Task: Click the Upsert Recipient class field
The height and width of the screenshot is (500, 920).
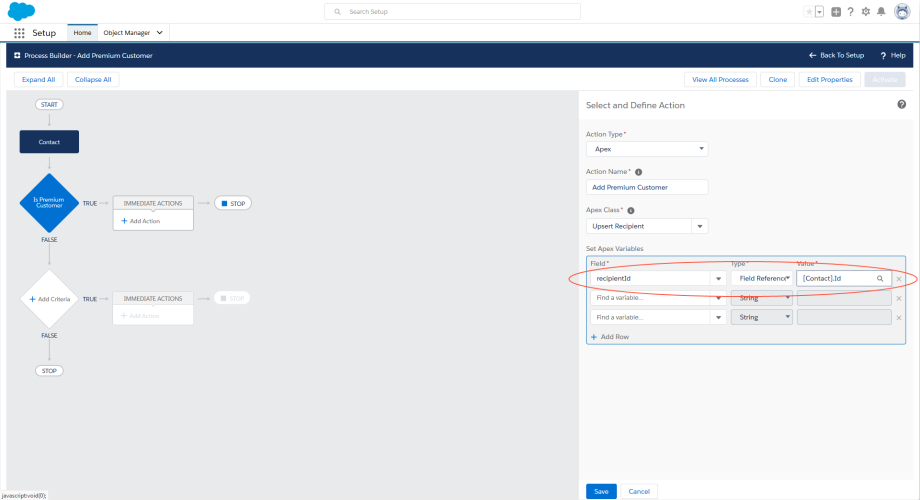Action: click(639, 226)
